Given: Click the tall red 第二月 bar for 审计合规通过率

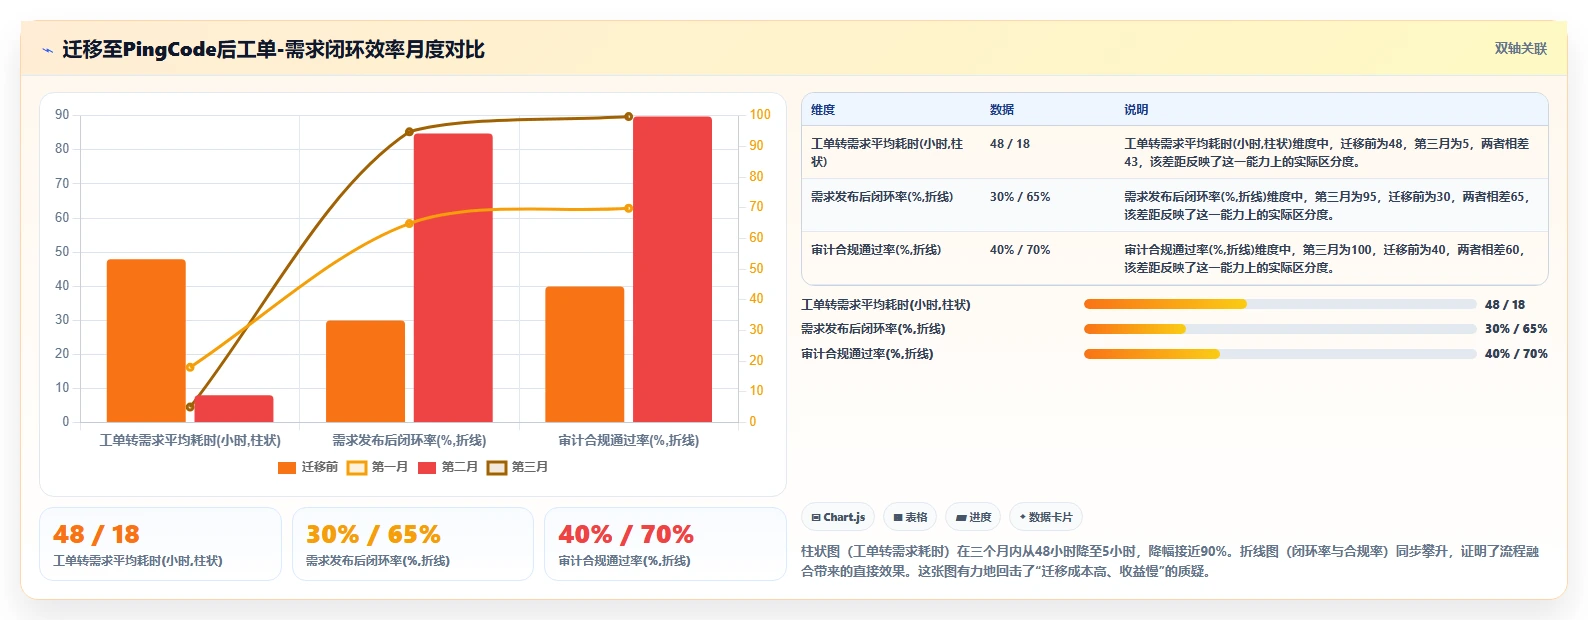Looking at the screenshot, I should click(x=673, y=269).
